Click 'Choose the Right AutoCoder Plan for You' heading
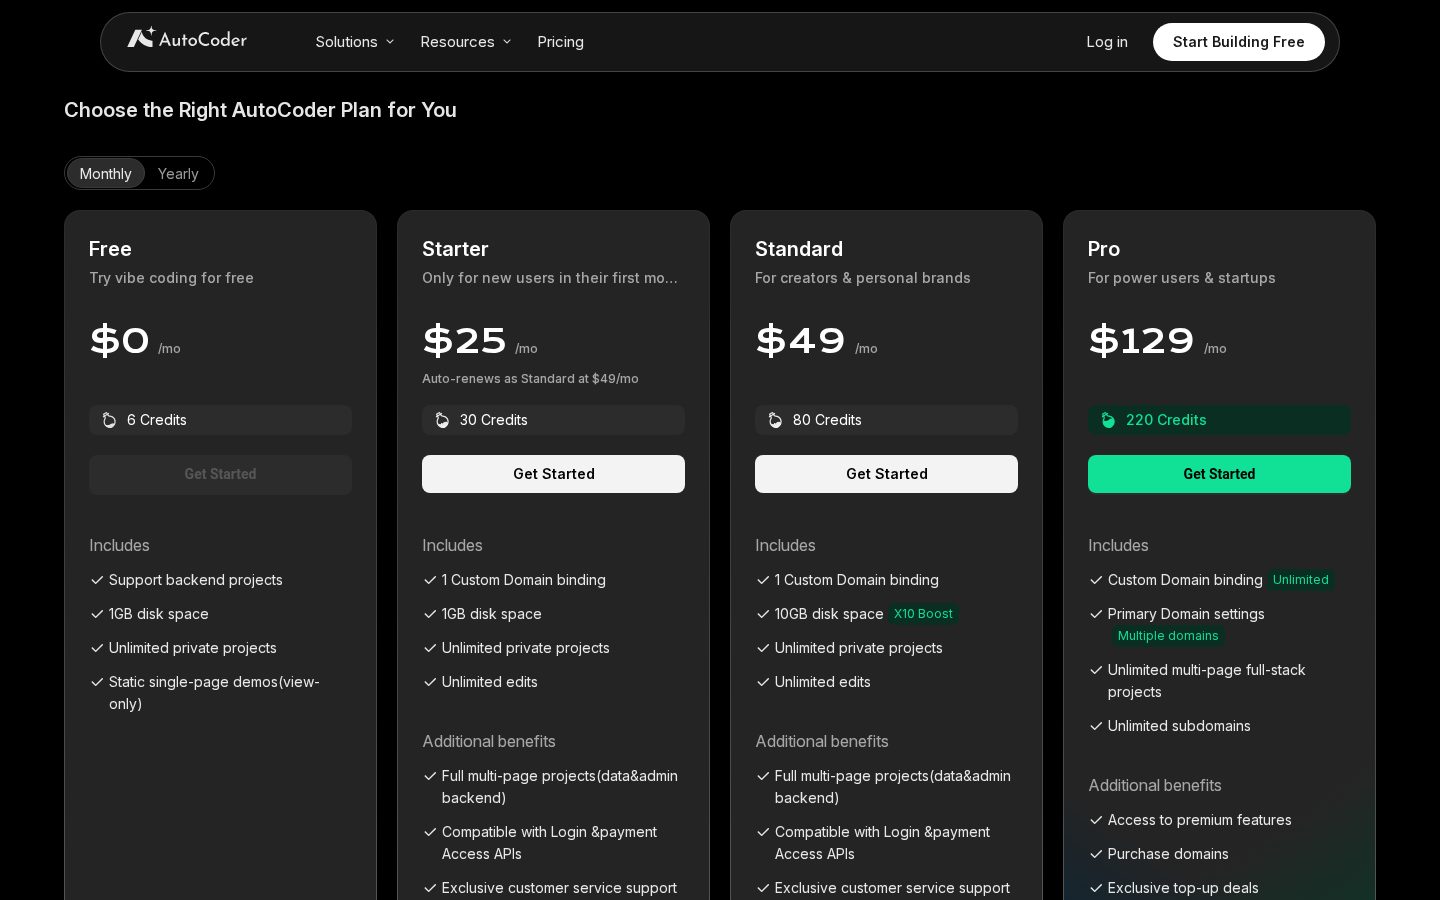 (x=260, y=110)
